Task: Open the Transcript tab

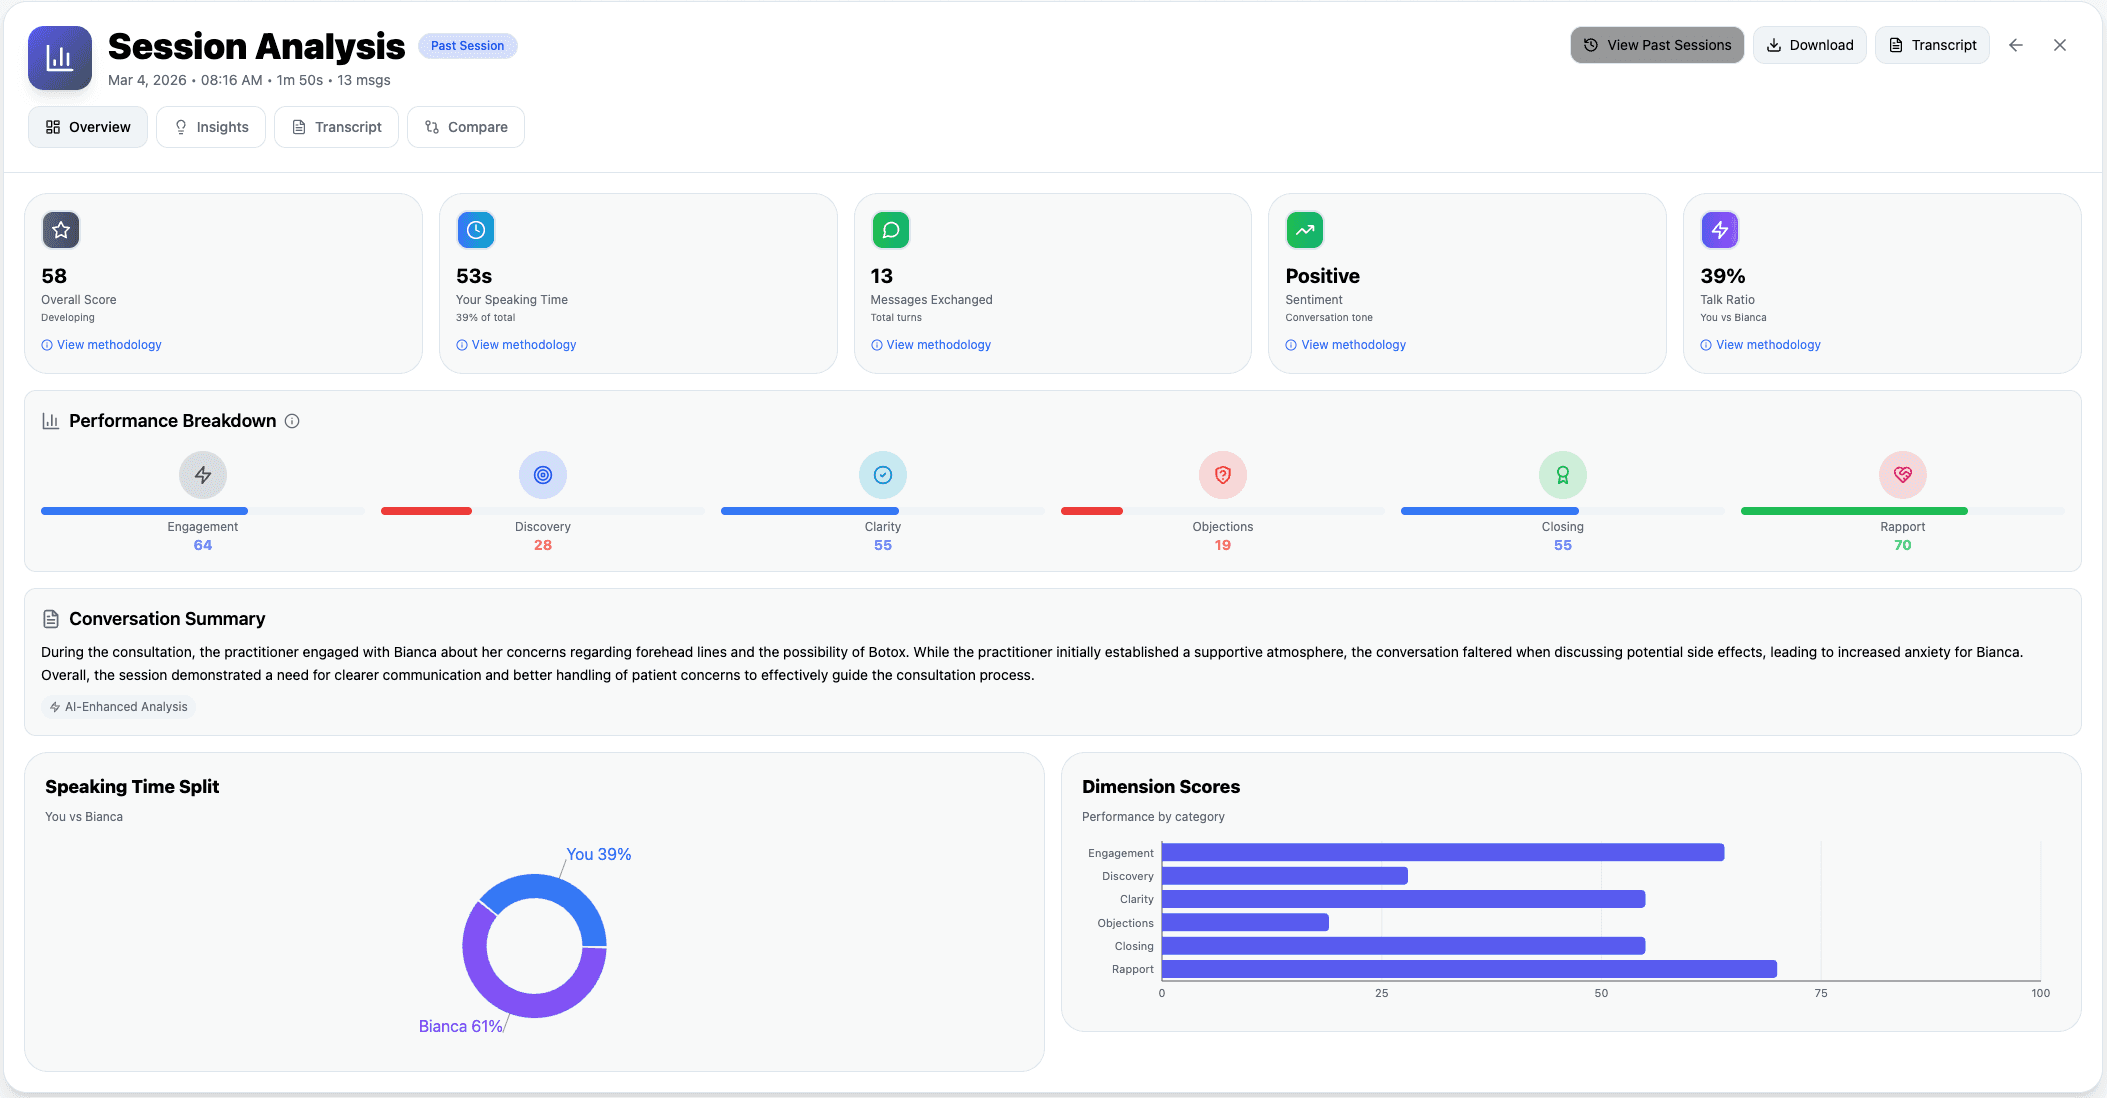Action: coord(336,127)
